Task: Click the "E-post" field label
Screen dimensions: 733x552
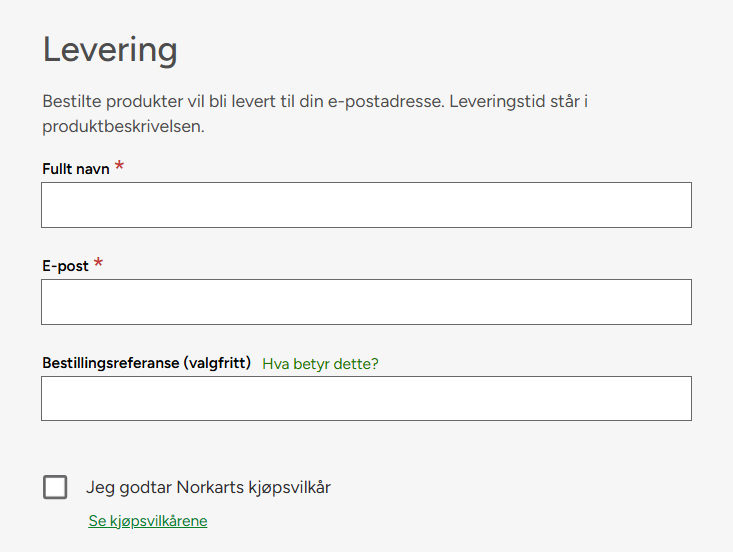Action: (65, 266)
